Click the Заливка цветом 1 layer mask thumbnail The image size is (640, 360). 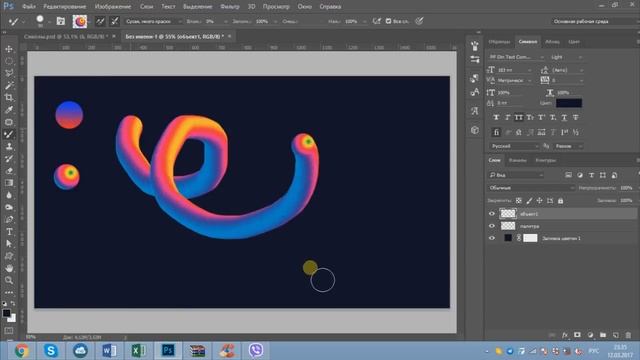[x=530, y=238]
